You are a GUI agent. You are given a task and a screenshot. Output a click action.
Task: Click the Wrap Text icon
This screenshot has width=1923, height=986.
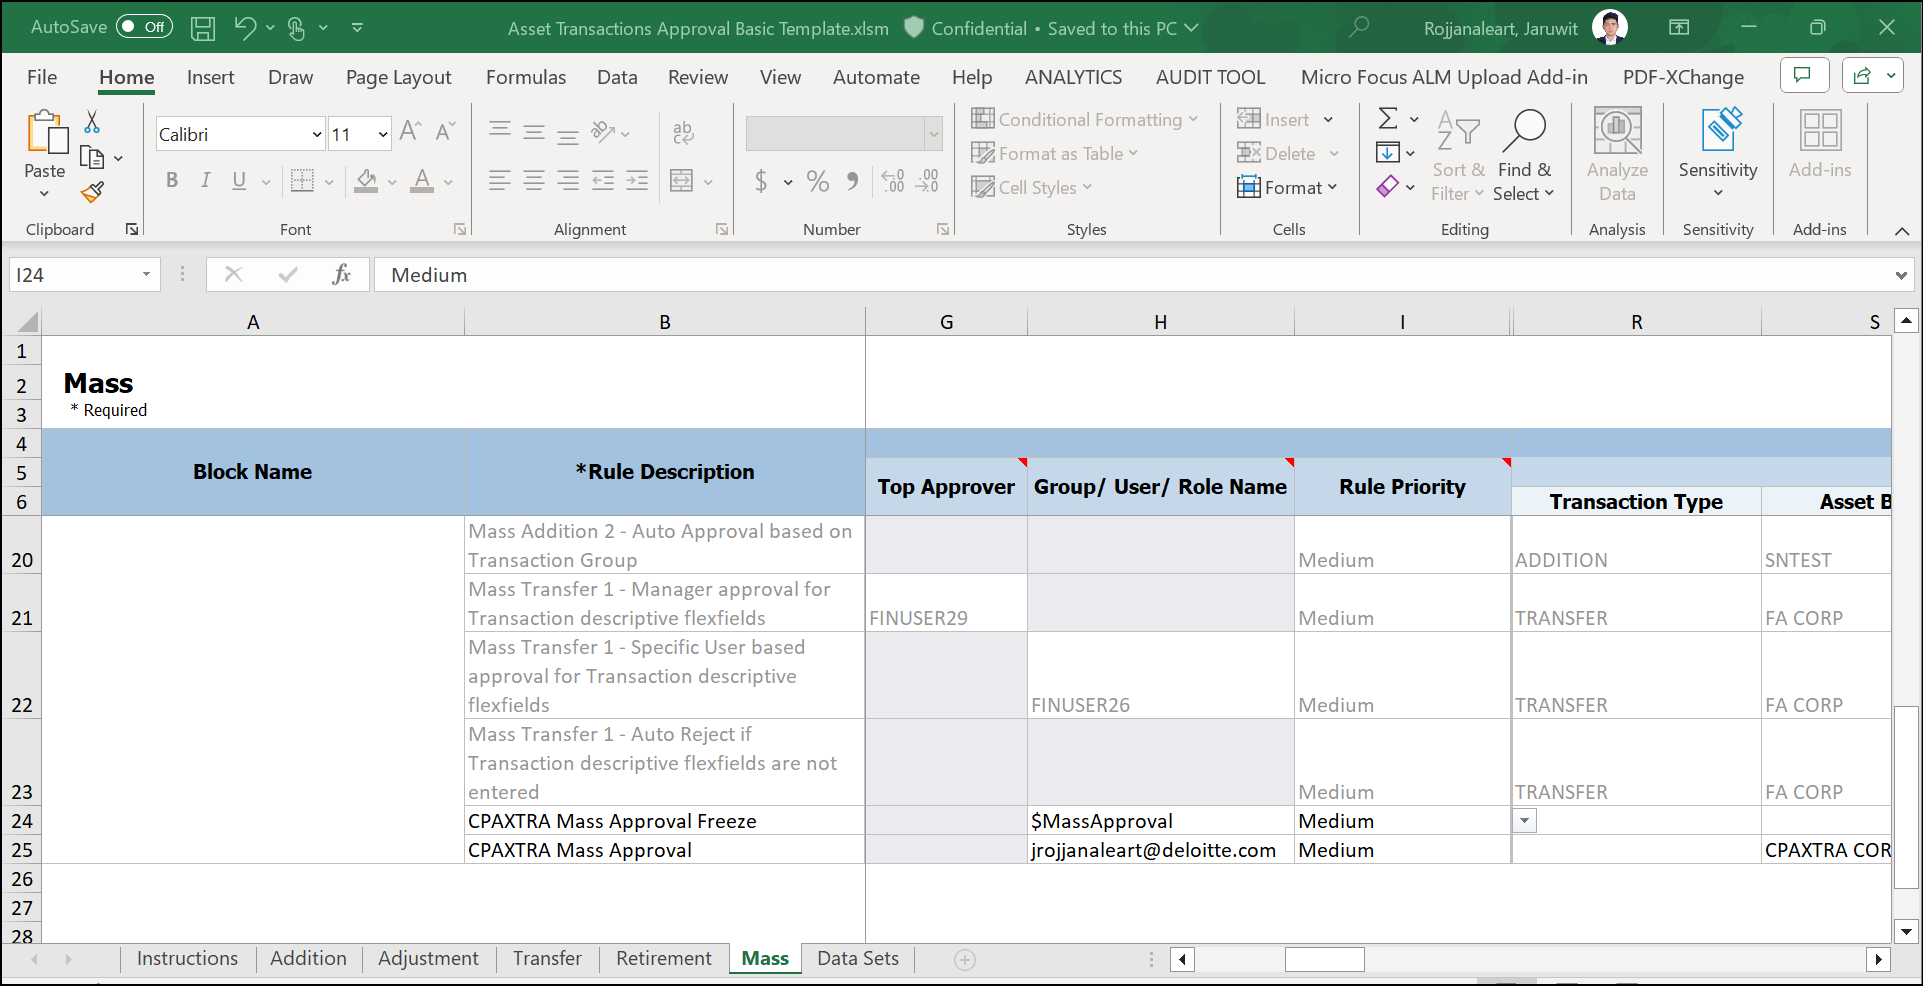click(x=683, y=132)
